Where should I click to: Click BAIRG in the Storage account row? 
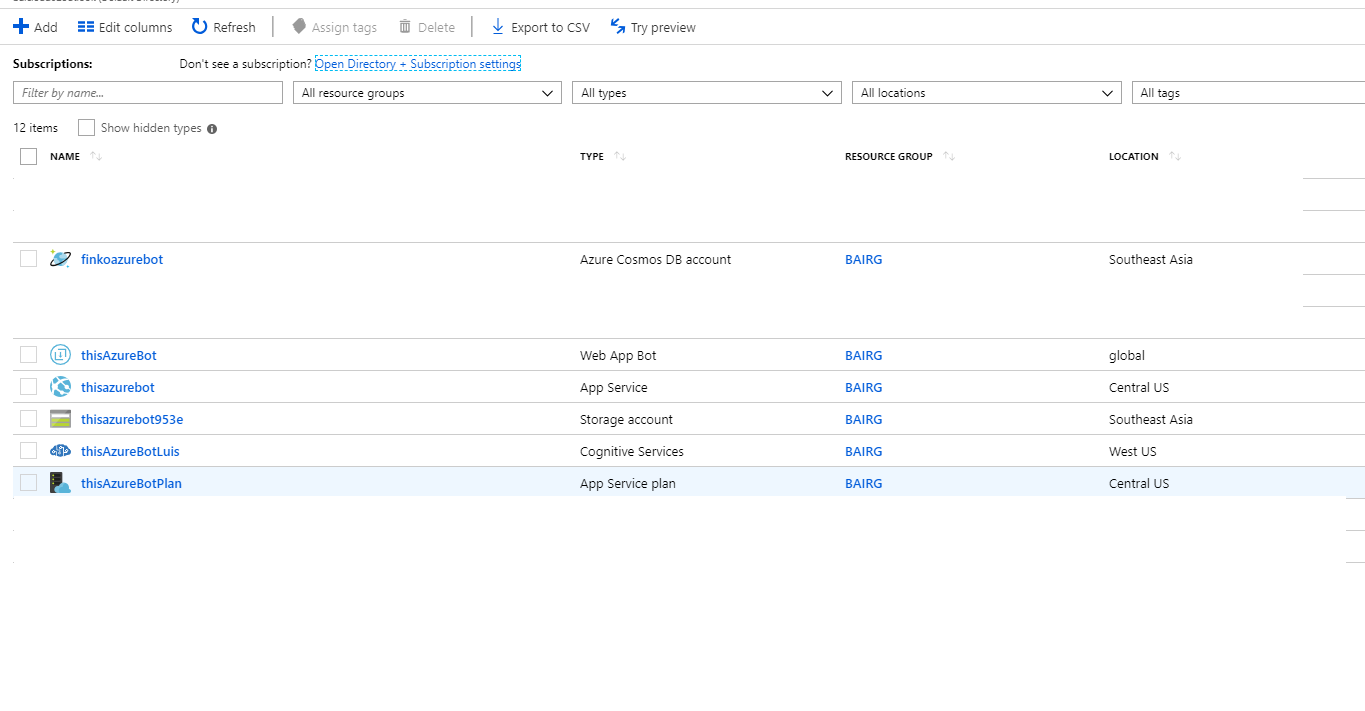coord(864,419)
